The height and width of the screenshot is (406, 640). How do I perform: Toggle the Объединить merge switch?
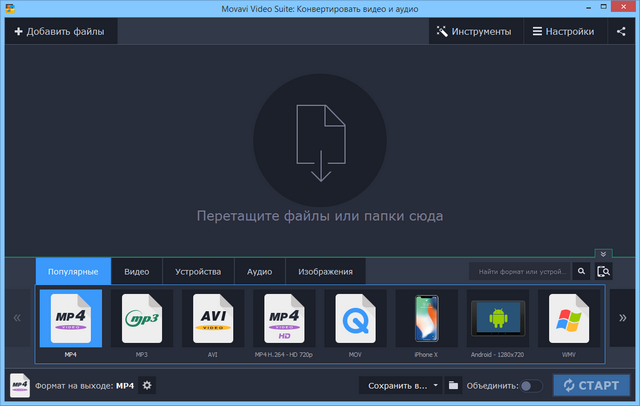click(x=531, y=385)
